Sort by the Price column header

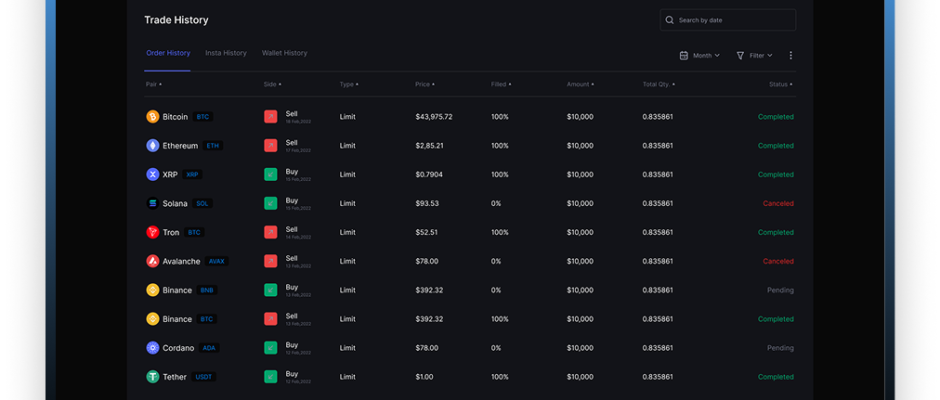coord(425,85)
